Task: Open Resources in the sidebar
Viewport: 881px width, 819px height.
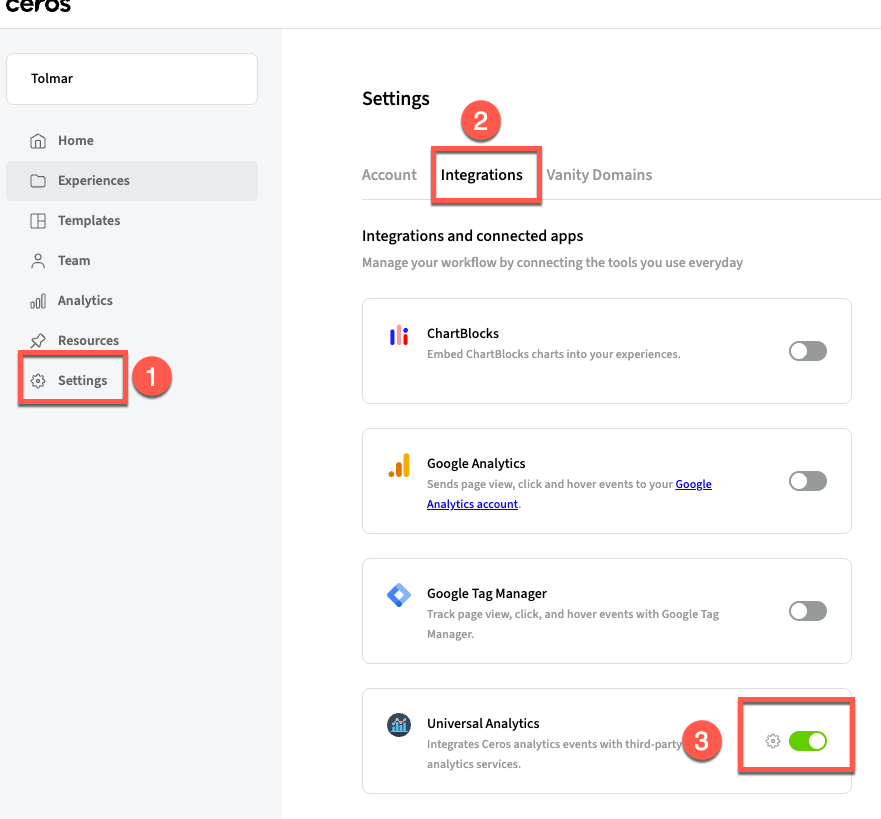Action: (x=132, y=340)
